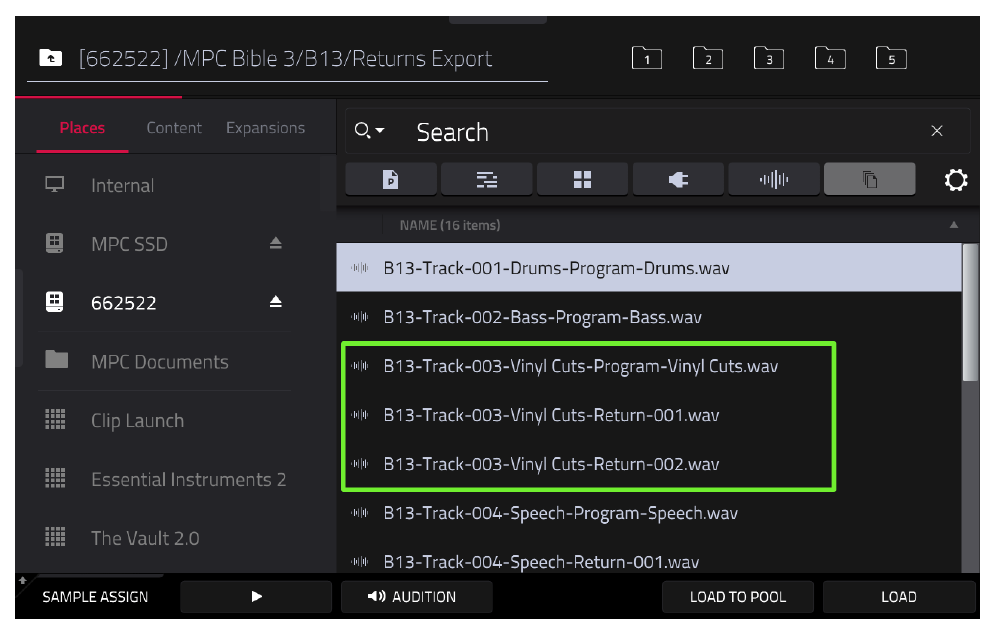Select B13-Track-003-Vinyl Cuts-Program-Vinyl Cuts.wav

click(649, 366)
